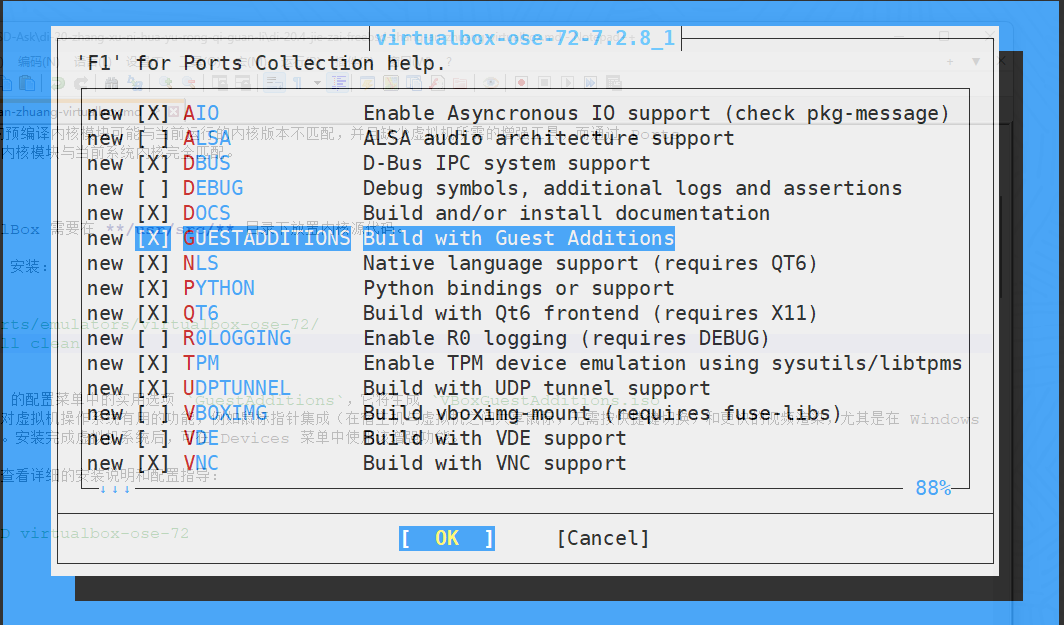Toggle the VBOXIMG option checkbox

coord(153,414)
